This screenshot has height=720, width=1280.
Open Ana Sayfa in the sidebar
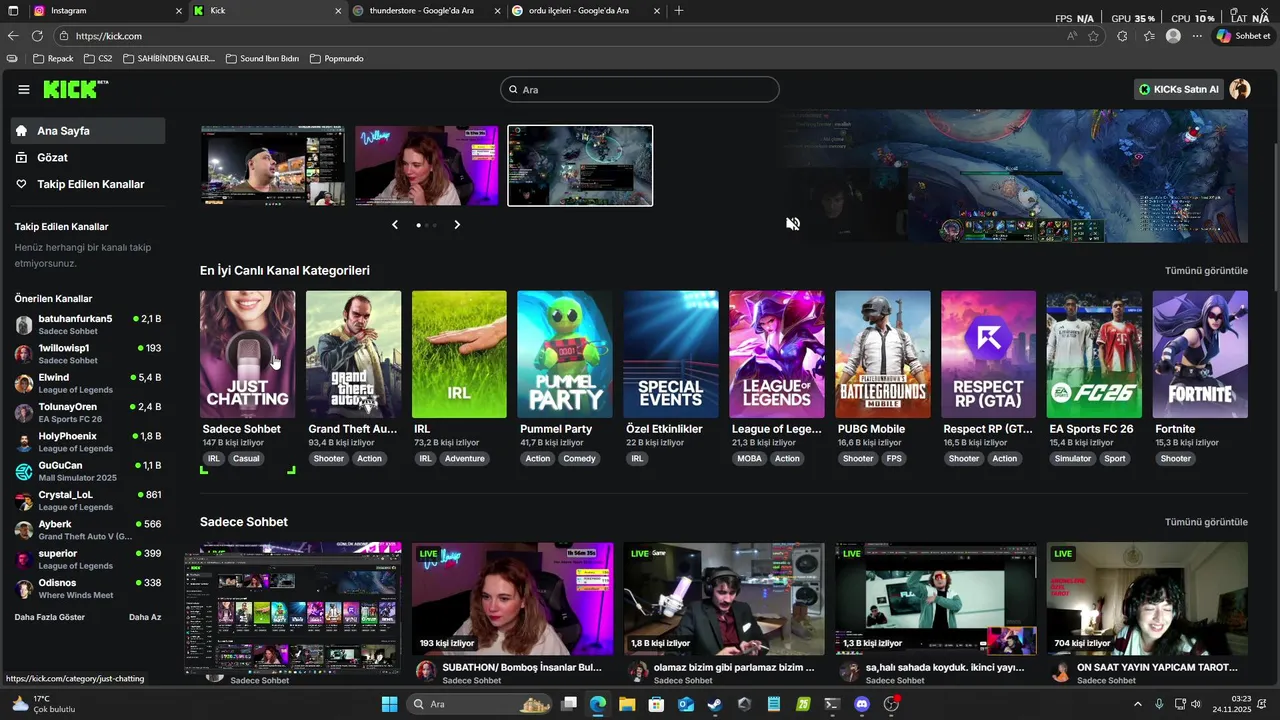point(88,131)
